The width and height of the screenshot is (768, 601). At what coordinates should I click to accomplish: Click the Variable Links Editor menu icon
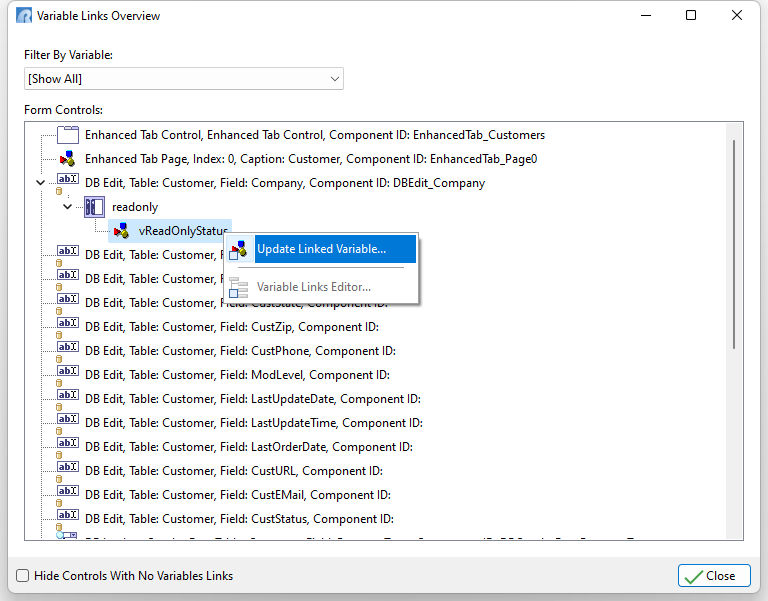239,287
